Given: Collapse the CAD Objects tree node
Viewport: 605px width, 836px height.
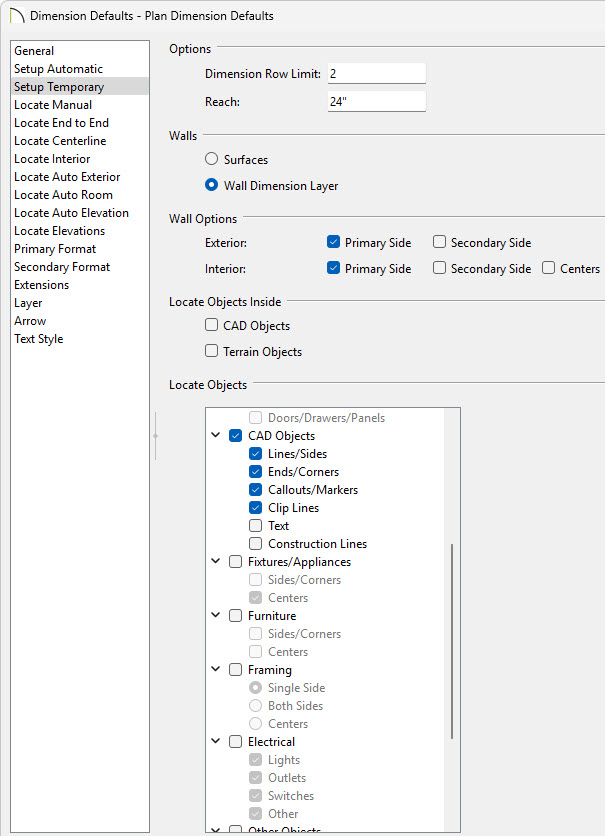Looking at the screenshot, I should coord(216,435).
